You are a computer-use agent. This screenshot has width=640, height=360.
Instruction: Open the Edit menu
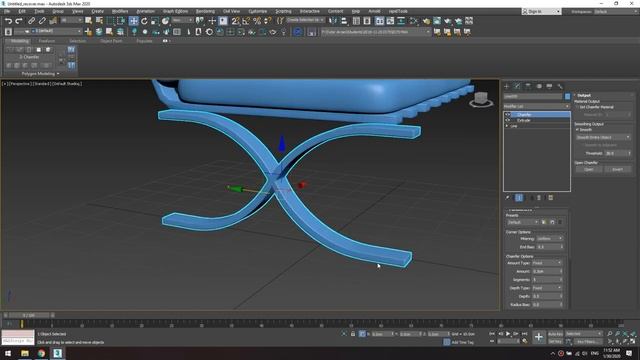[x=22, y=11]
